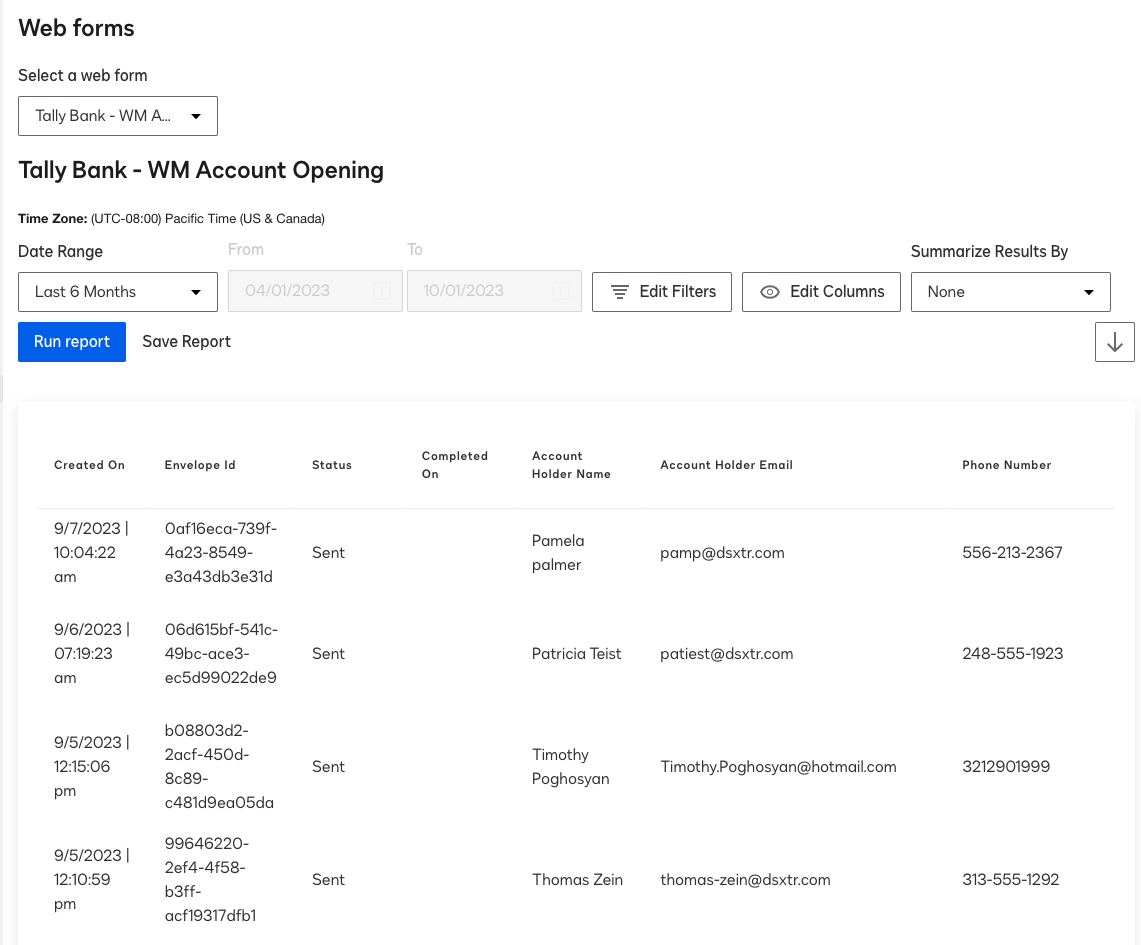Image resolution: width=1141 pixels, height=945 pixels.
Task: Open the Summarize Results By dropdown
Action: (1010, 291)
